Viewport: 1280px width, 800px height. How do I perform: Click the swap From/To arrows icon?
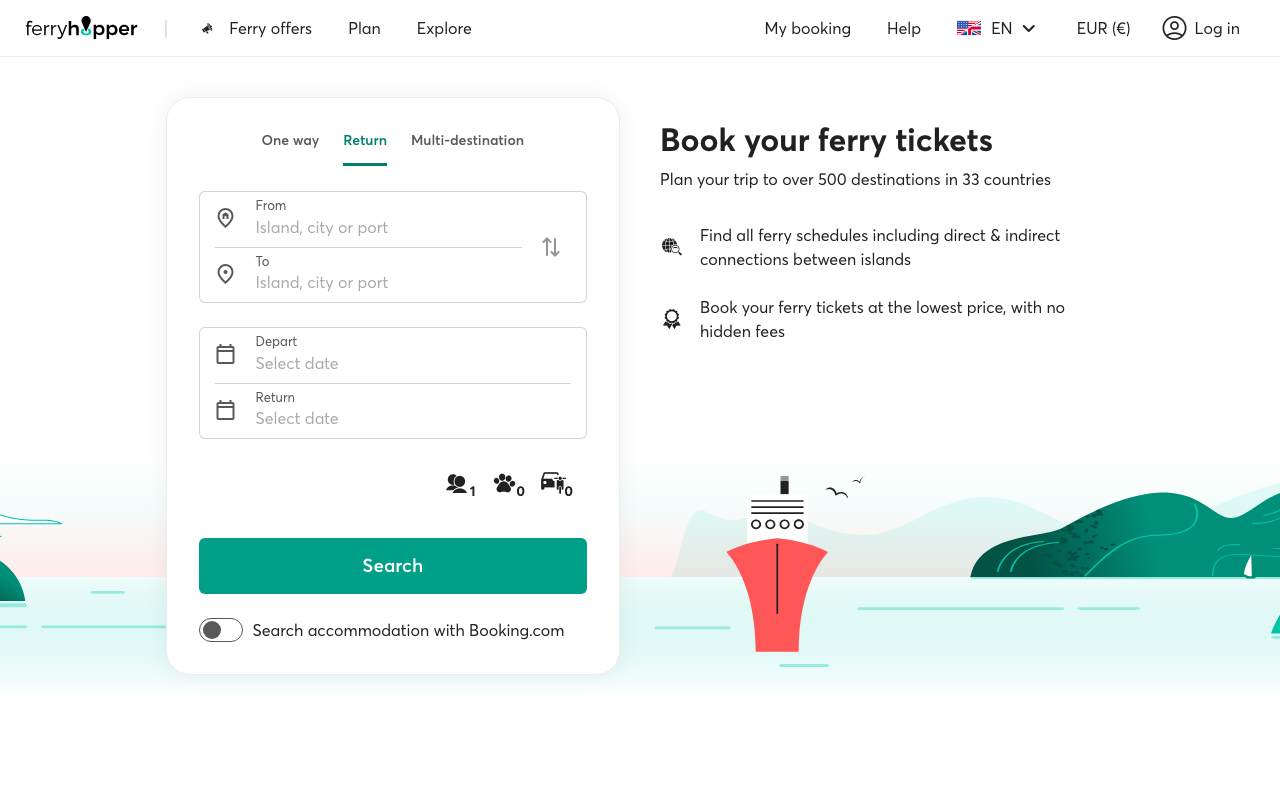click(x=550, y=246)
